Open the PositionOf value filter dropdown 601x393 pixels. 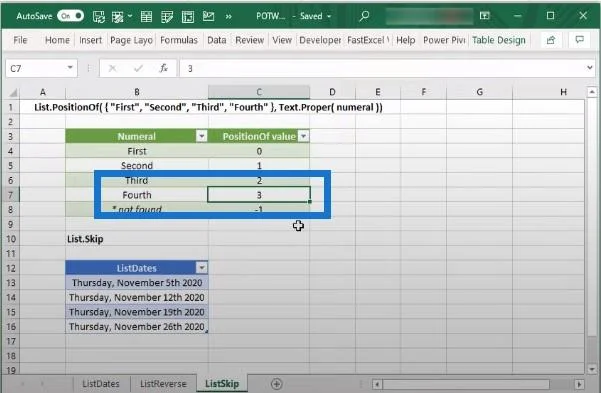(x=303, y=136)
